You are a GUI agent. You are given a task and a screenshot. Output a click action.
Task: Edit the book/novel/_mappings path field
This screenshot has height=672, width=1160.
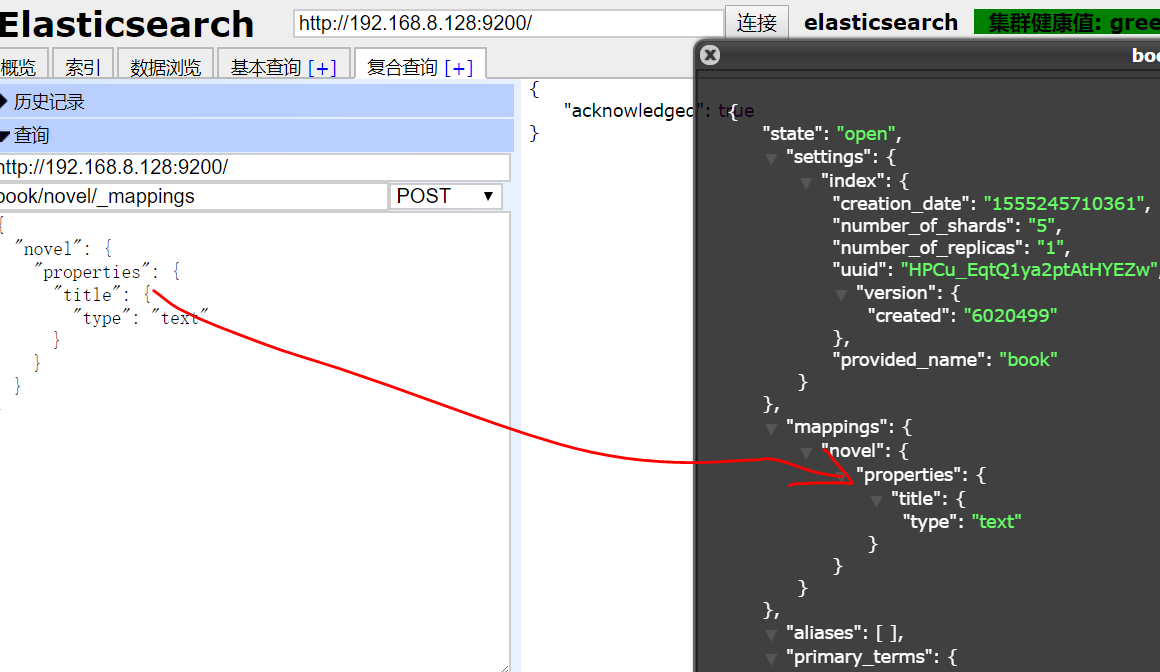[192, 196]
